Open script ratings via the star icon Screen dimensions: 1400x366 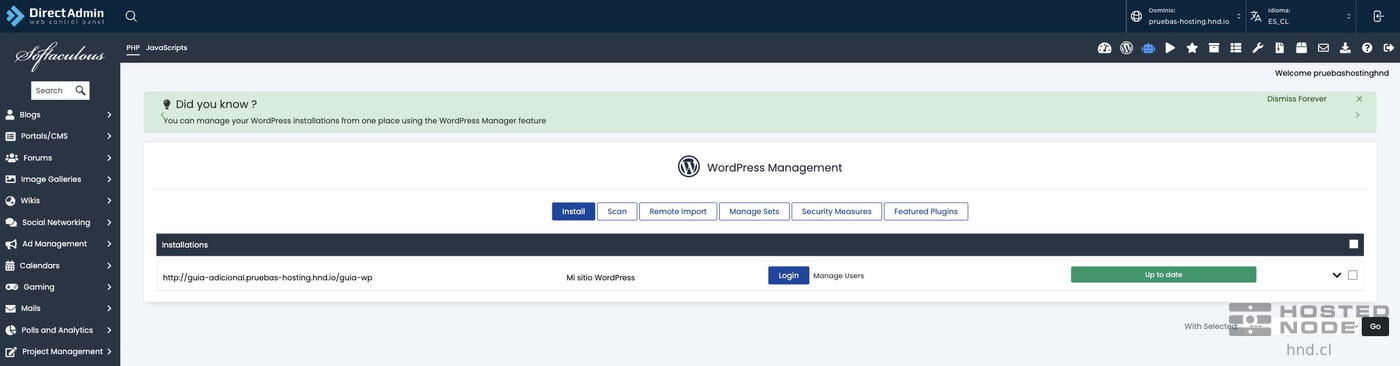1192,48
